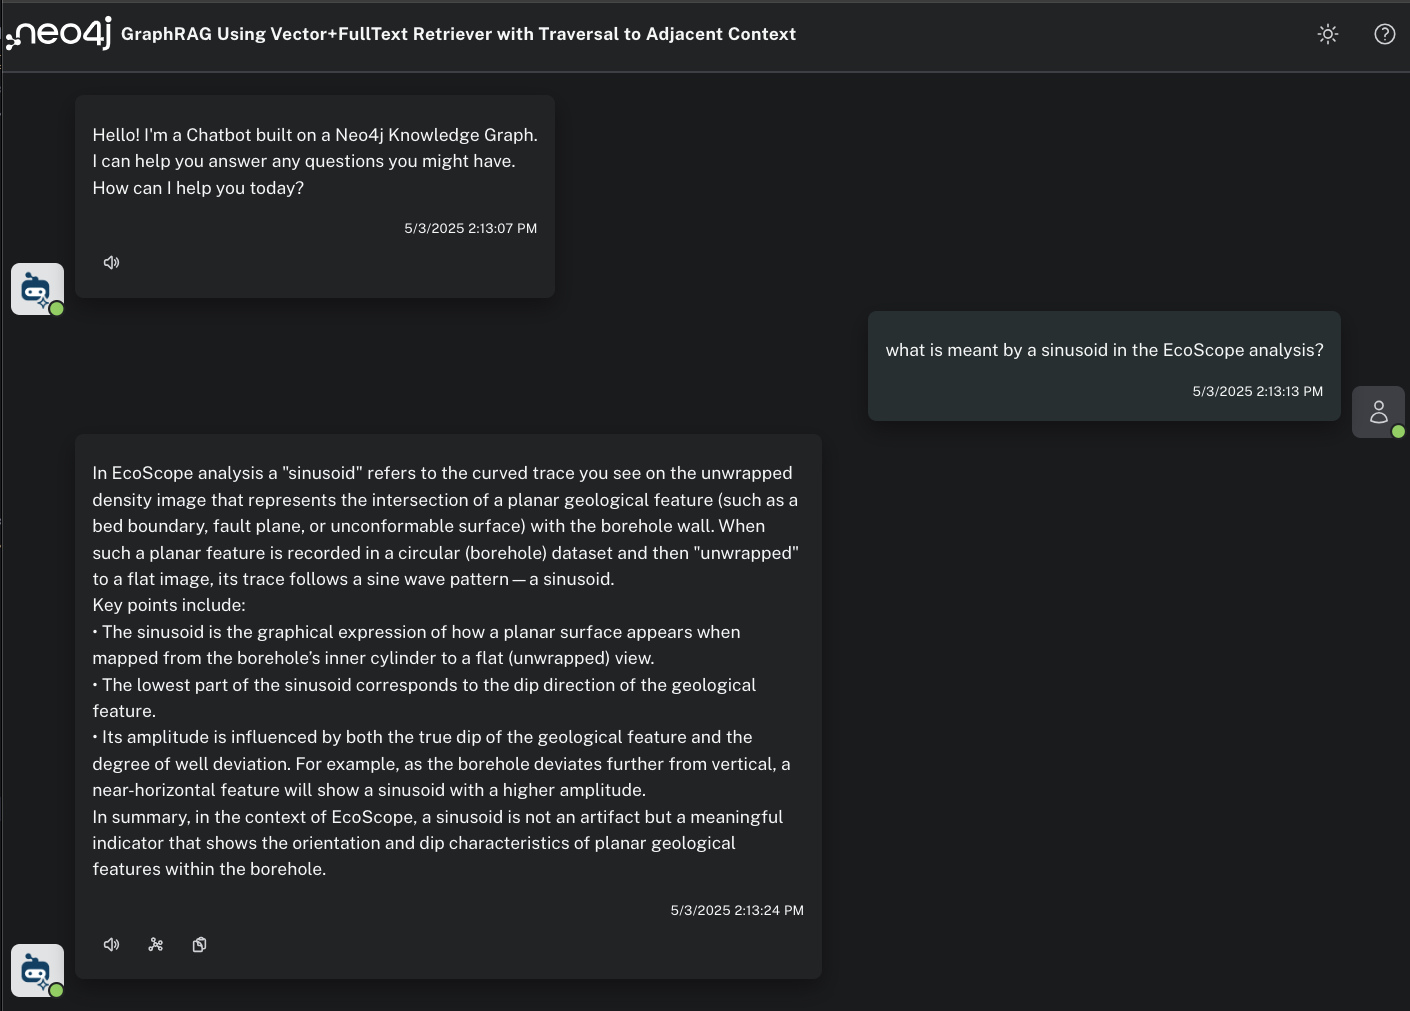Click the green online status dot on chatbot avatar
The image size is (1410, 1011).
coord(57,309)
